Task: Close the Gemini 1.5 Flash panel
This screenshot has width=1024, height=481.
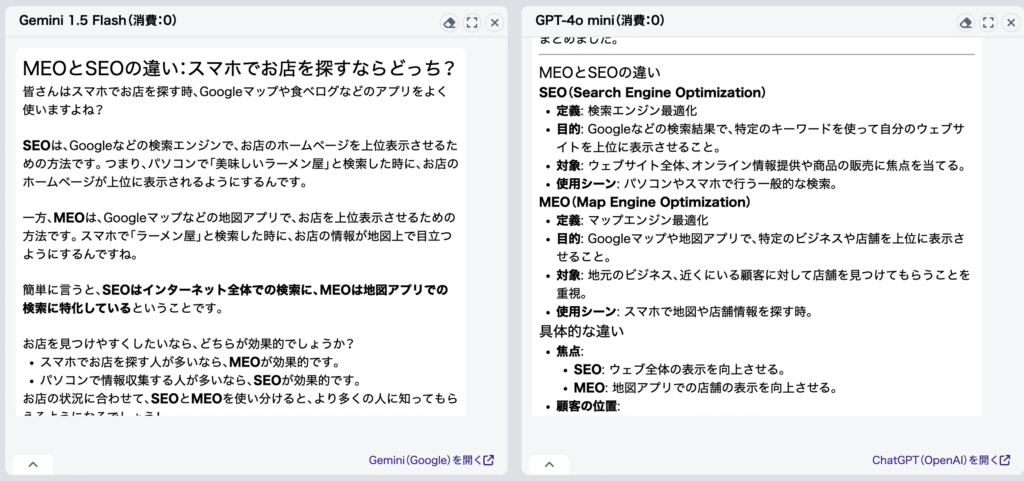Action: pyautogui.click(x=494, y=23)
